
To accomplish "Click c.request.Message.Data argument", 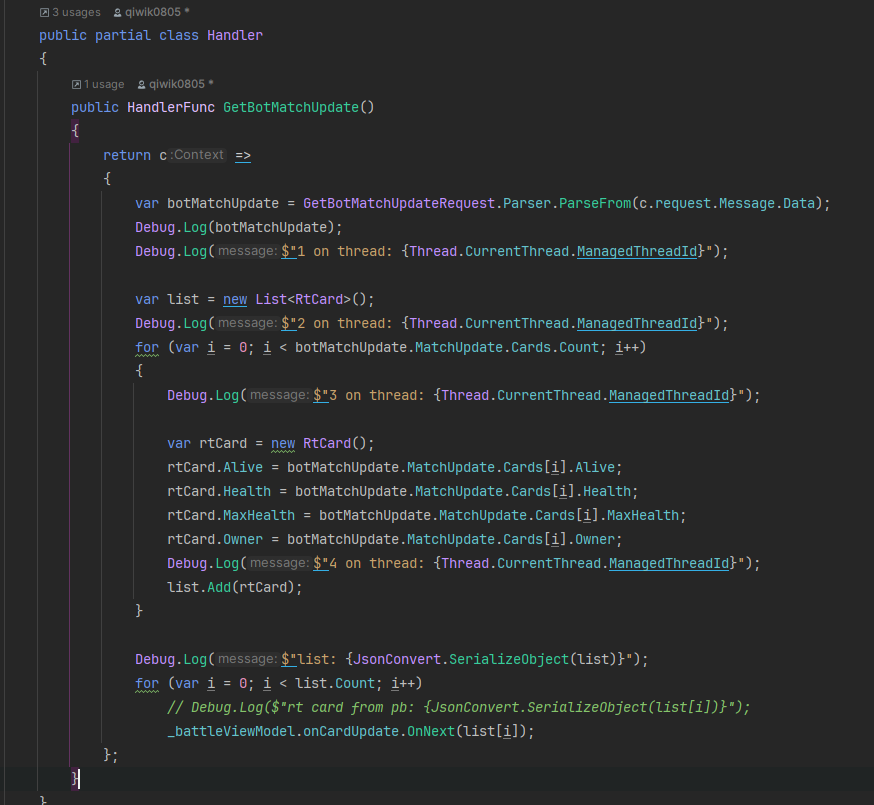I will (726, 203).
